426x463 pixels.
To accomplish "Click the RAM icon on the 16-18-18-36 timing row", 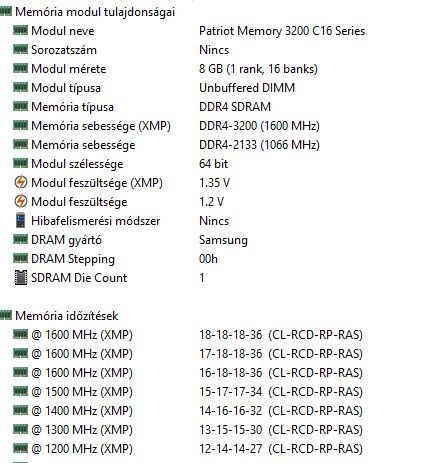I will (x=20, y=372).
